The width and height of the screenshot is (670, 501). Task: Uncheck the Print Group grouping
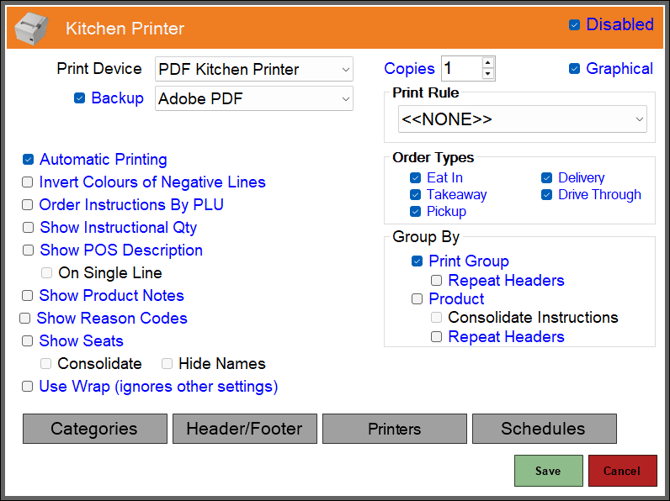click(417, 261)
